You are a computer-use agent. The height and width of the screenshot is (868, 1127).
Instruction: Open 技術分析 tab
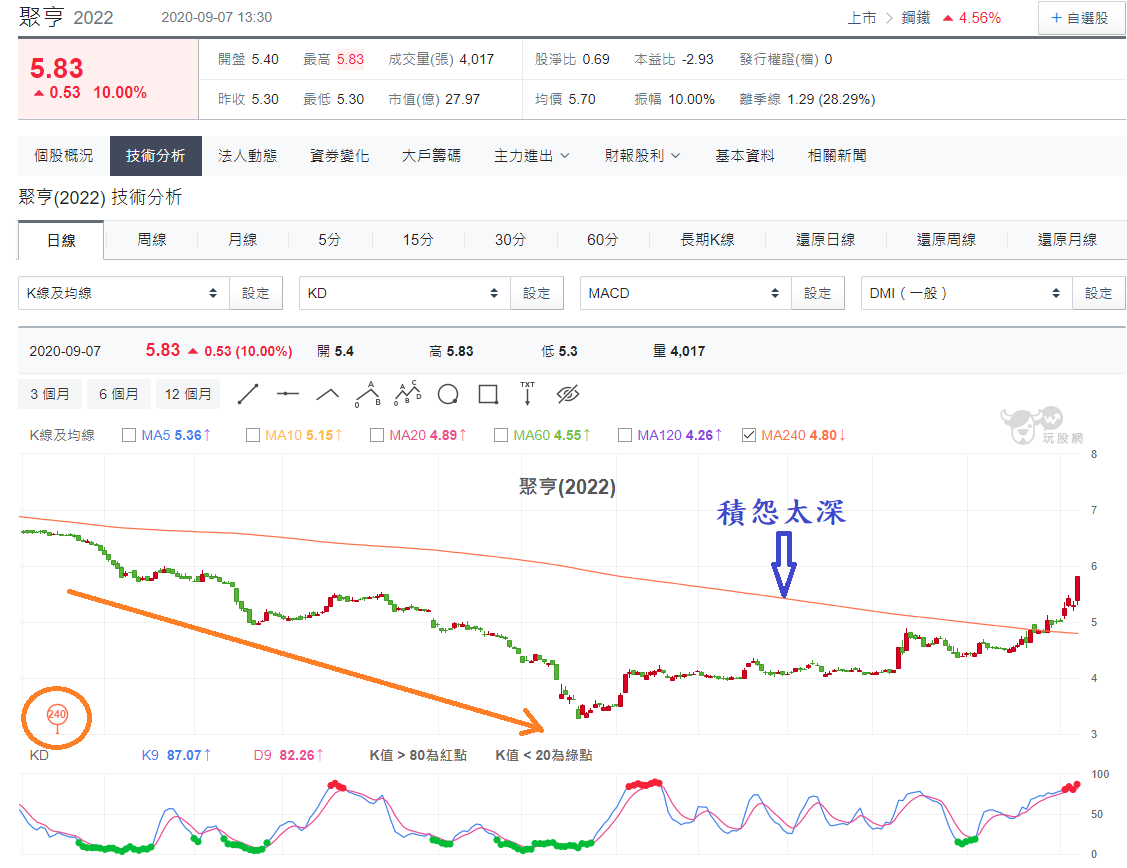pyautogui.click(x=155, y=155)
